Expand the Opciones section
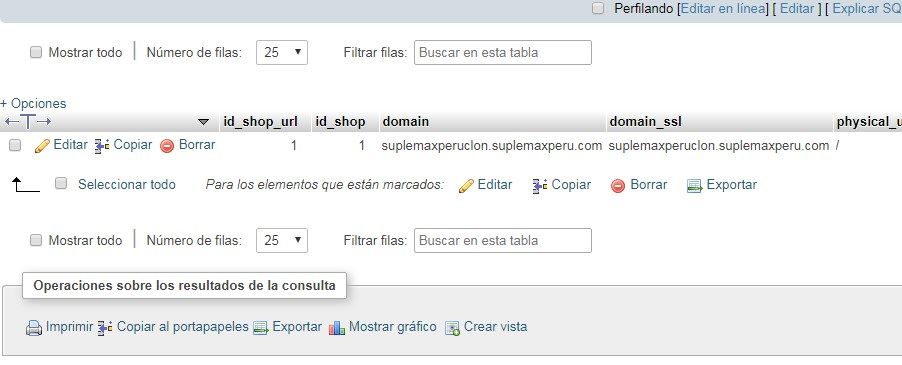Screen dimensions: 902x365 (x=33, y=103)
